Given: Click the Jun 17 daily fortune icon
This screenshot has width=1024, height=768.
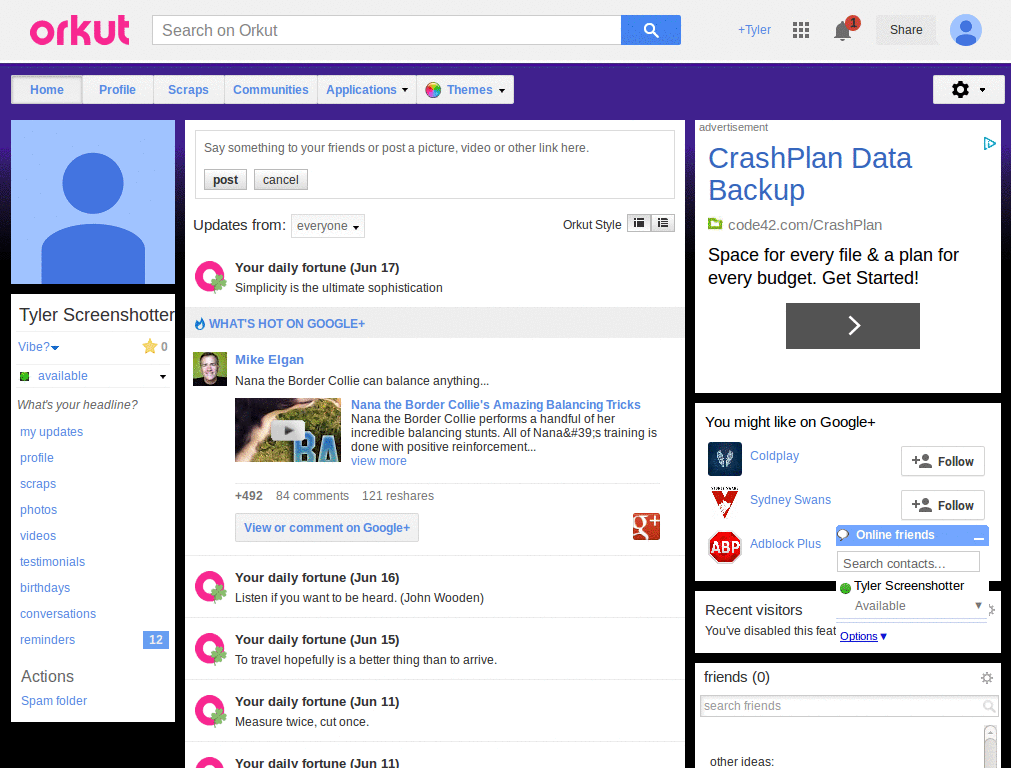Looking at the screenshot, I should tap(210, 277).
